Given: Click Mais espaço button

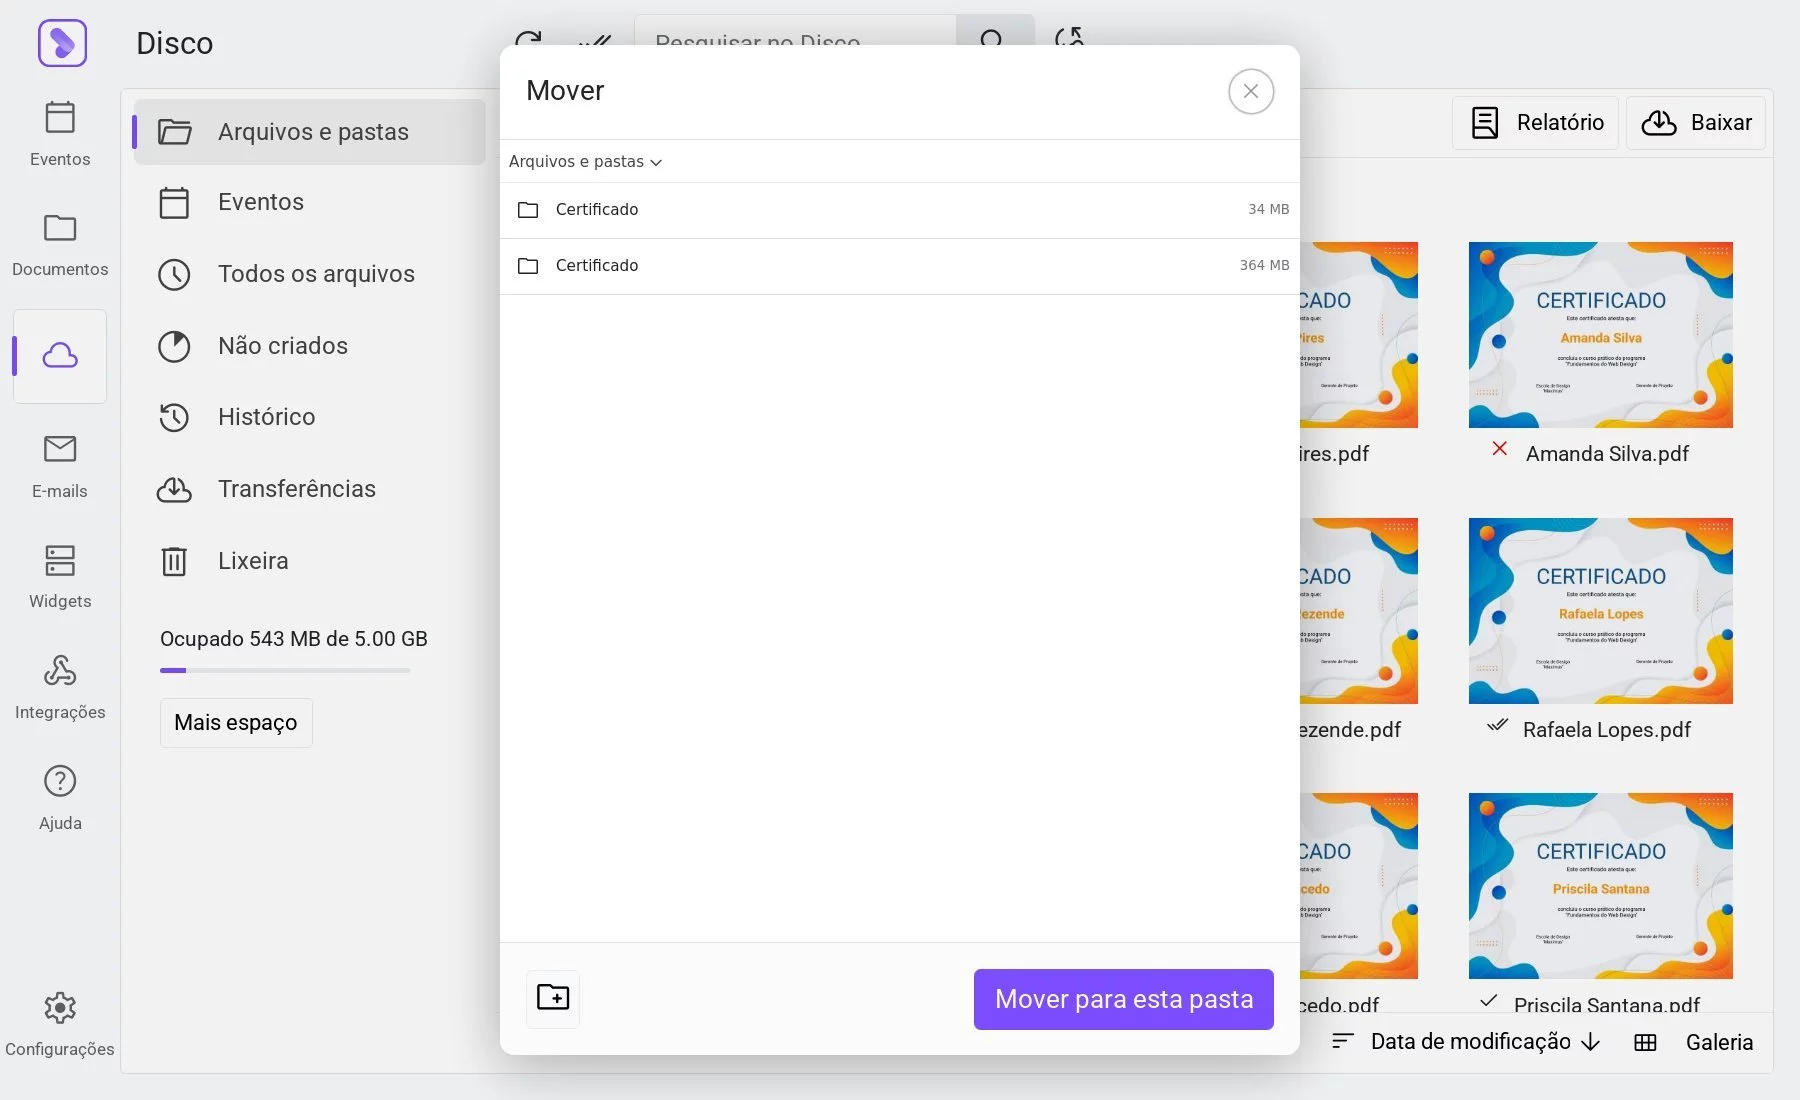Looking at the screenshot, I should click(x=236, y=722).
